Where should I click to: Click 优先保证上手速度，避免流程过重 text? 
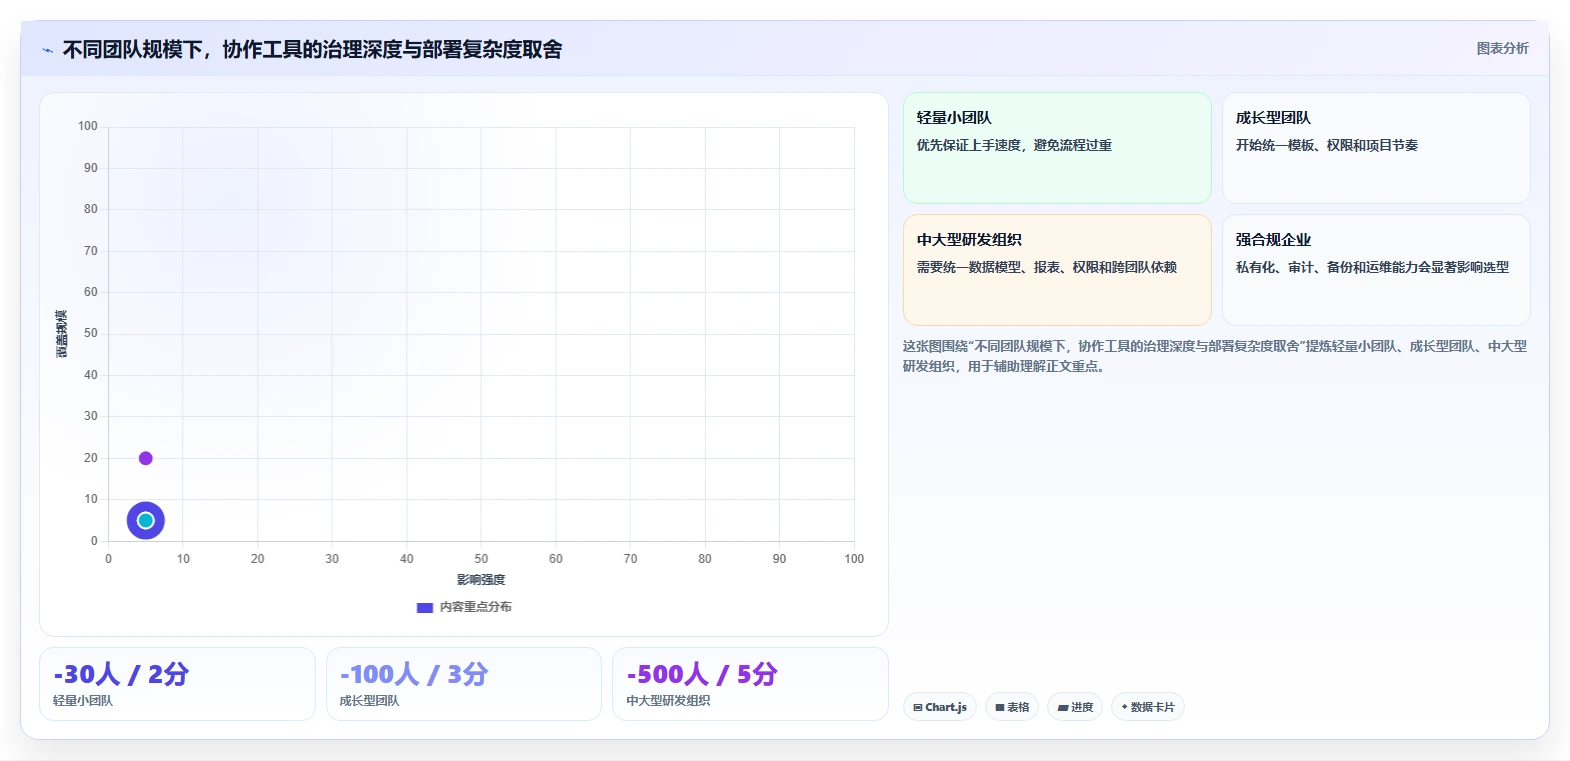[x=1014, y=145]
